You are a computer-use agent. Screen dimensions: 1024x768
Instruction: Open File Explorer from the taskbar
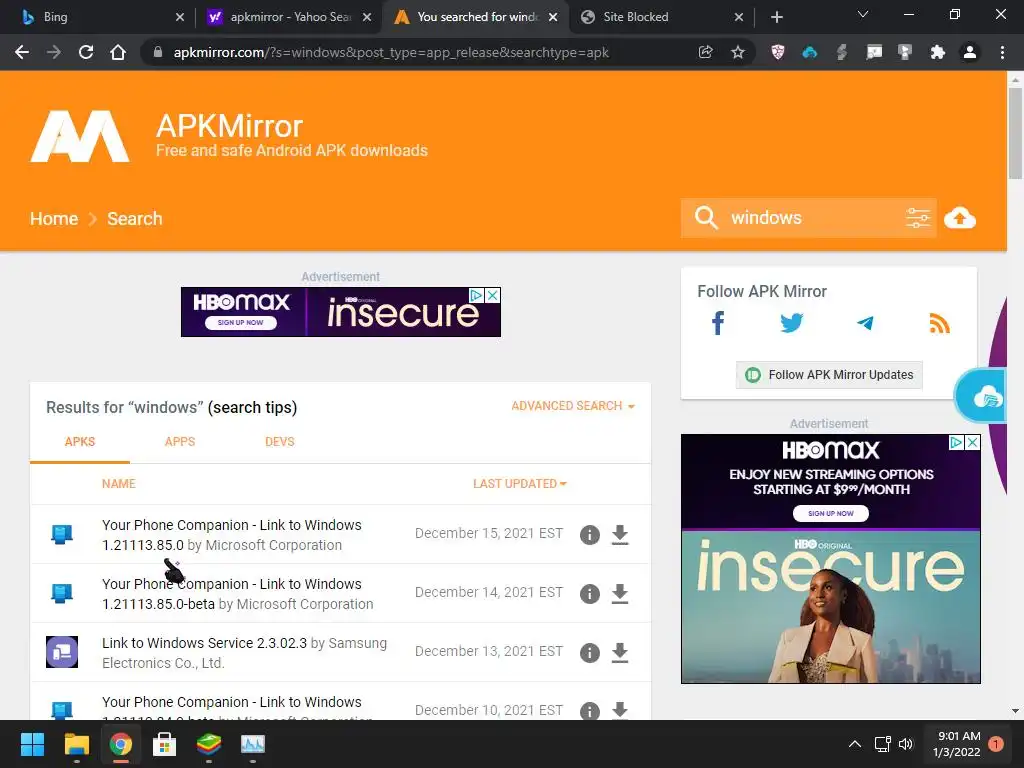(76, 744)
